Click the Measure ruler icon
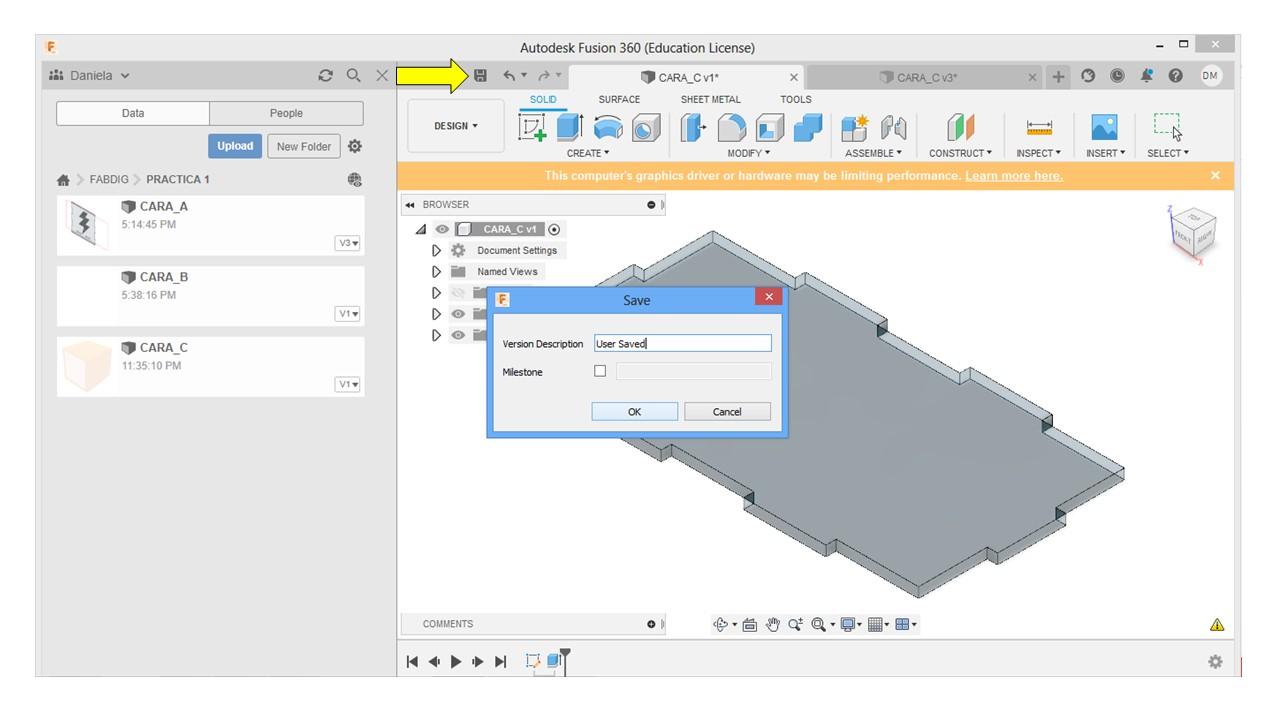This screenshot has height=720, width=1280. coord(1040,127)
